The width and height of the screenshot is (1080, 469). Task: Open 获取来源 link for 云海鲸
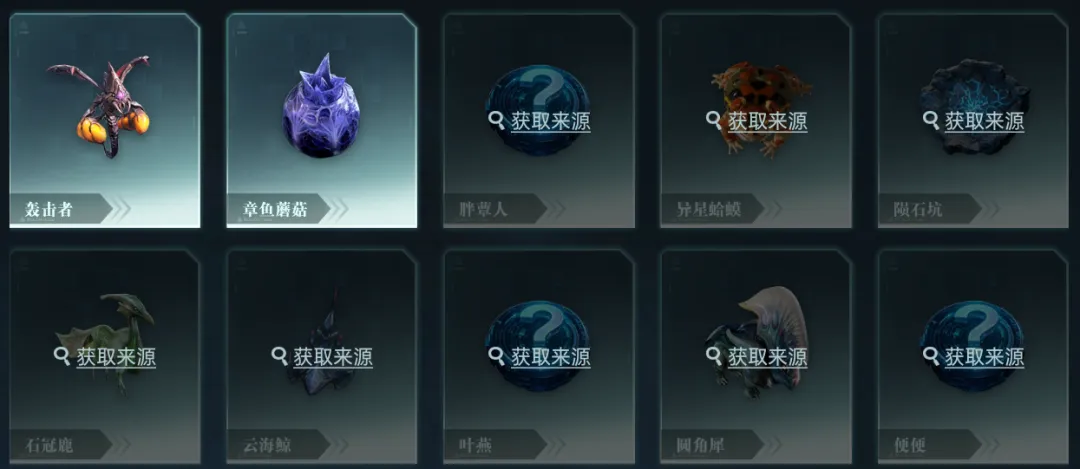(x=333, y=357)
